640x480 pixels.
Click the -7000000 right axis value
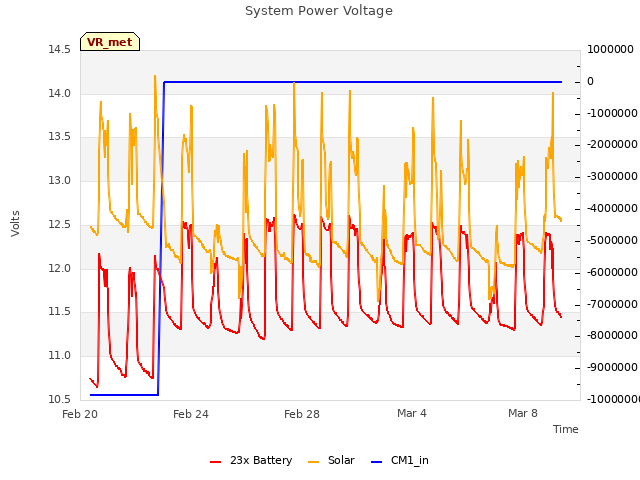(612, 304)
